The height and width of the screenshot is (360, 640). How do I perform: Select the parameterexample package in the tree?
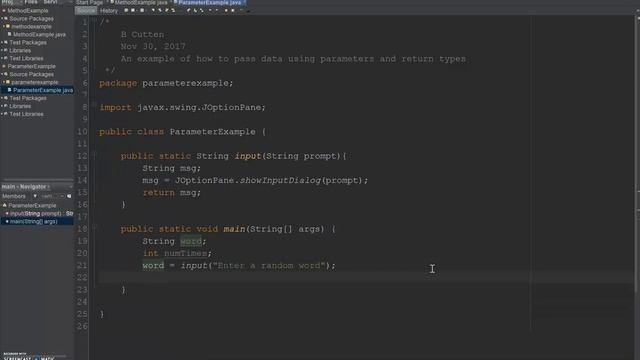point(35,82)
